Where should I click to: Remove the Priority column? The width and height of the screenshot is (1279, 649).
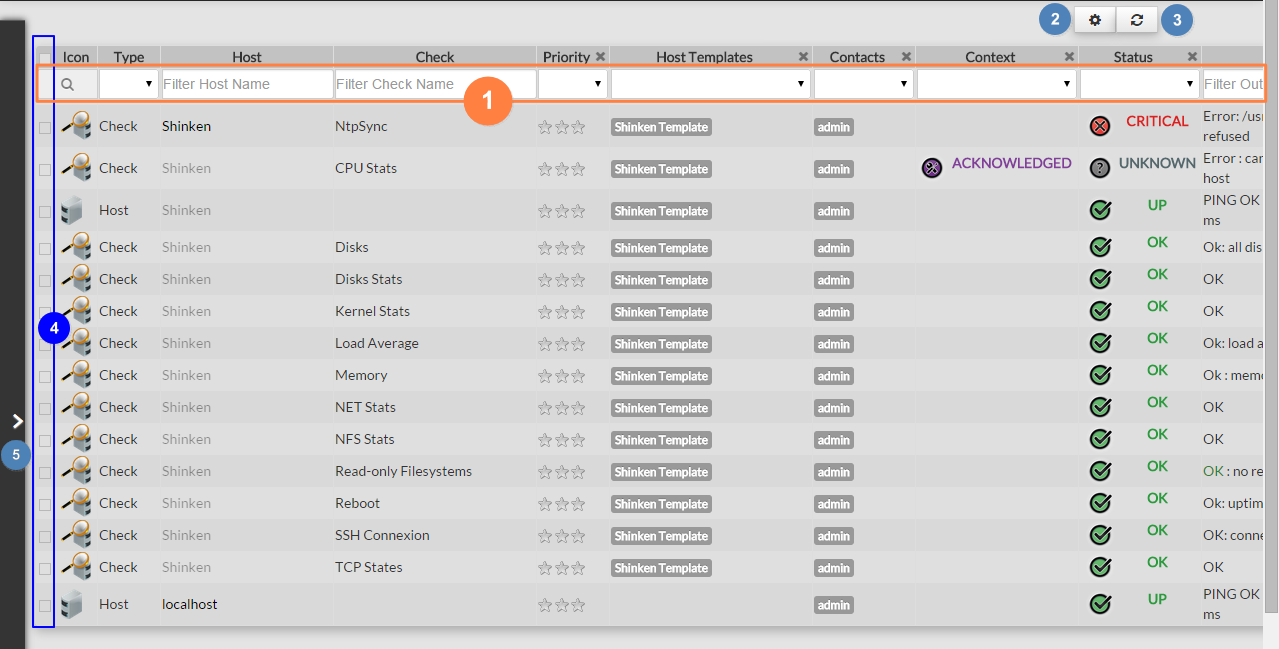pyautogui.click(x=600, y=57)
